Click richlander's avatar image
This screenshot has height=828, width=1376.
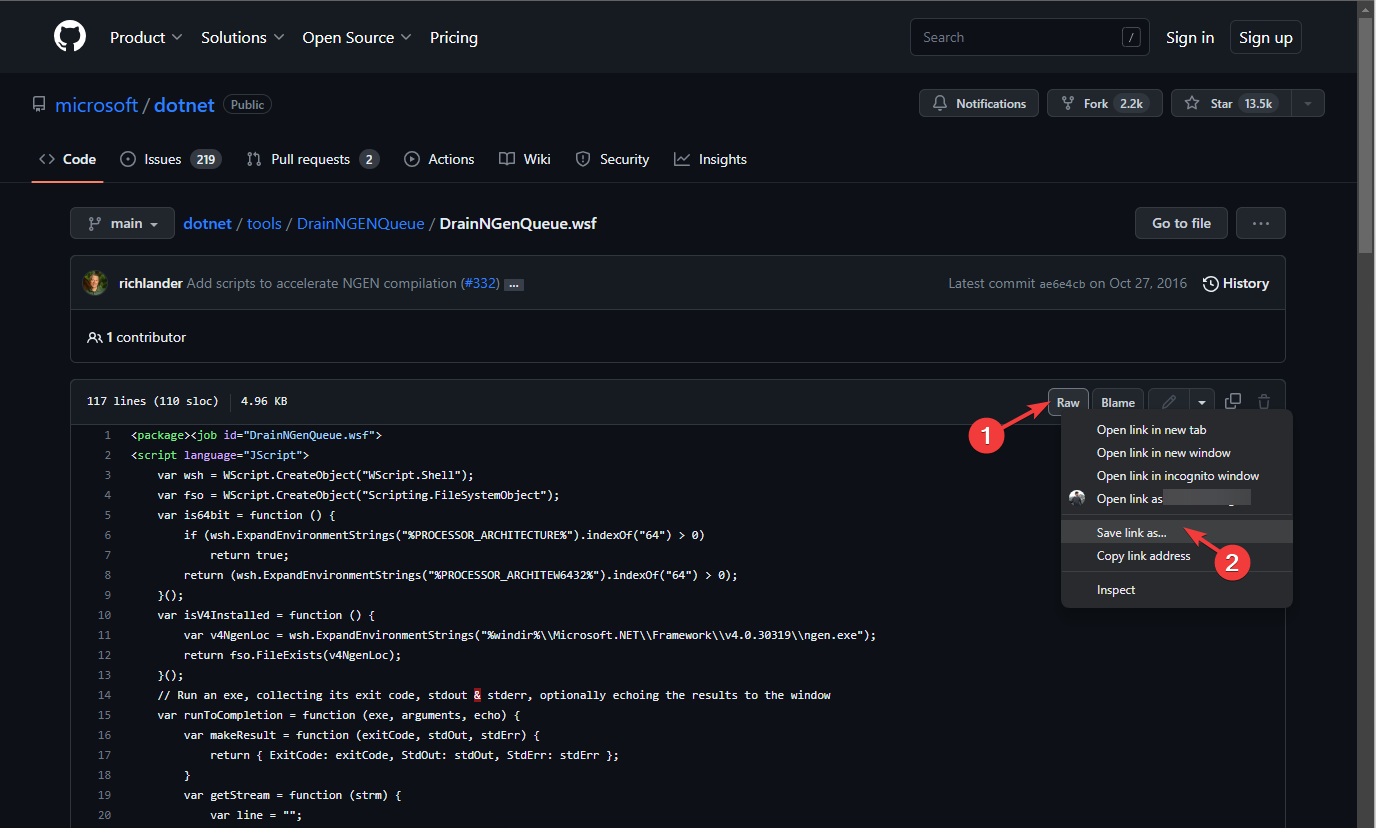(95, 283)
